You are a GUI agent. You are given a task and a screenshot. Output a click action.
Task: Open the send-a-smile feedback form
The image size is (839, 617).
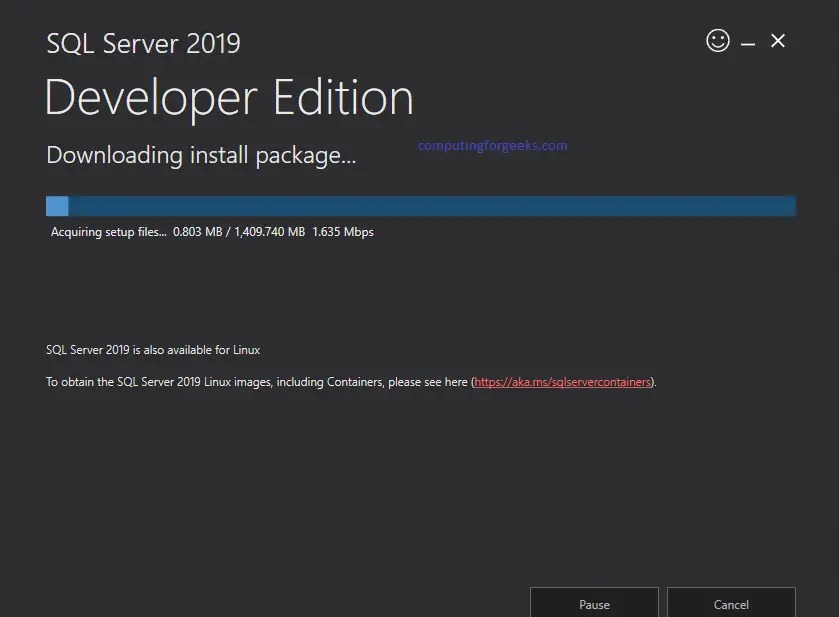pos(717,40)
